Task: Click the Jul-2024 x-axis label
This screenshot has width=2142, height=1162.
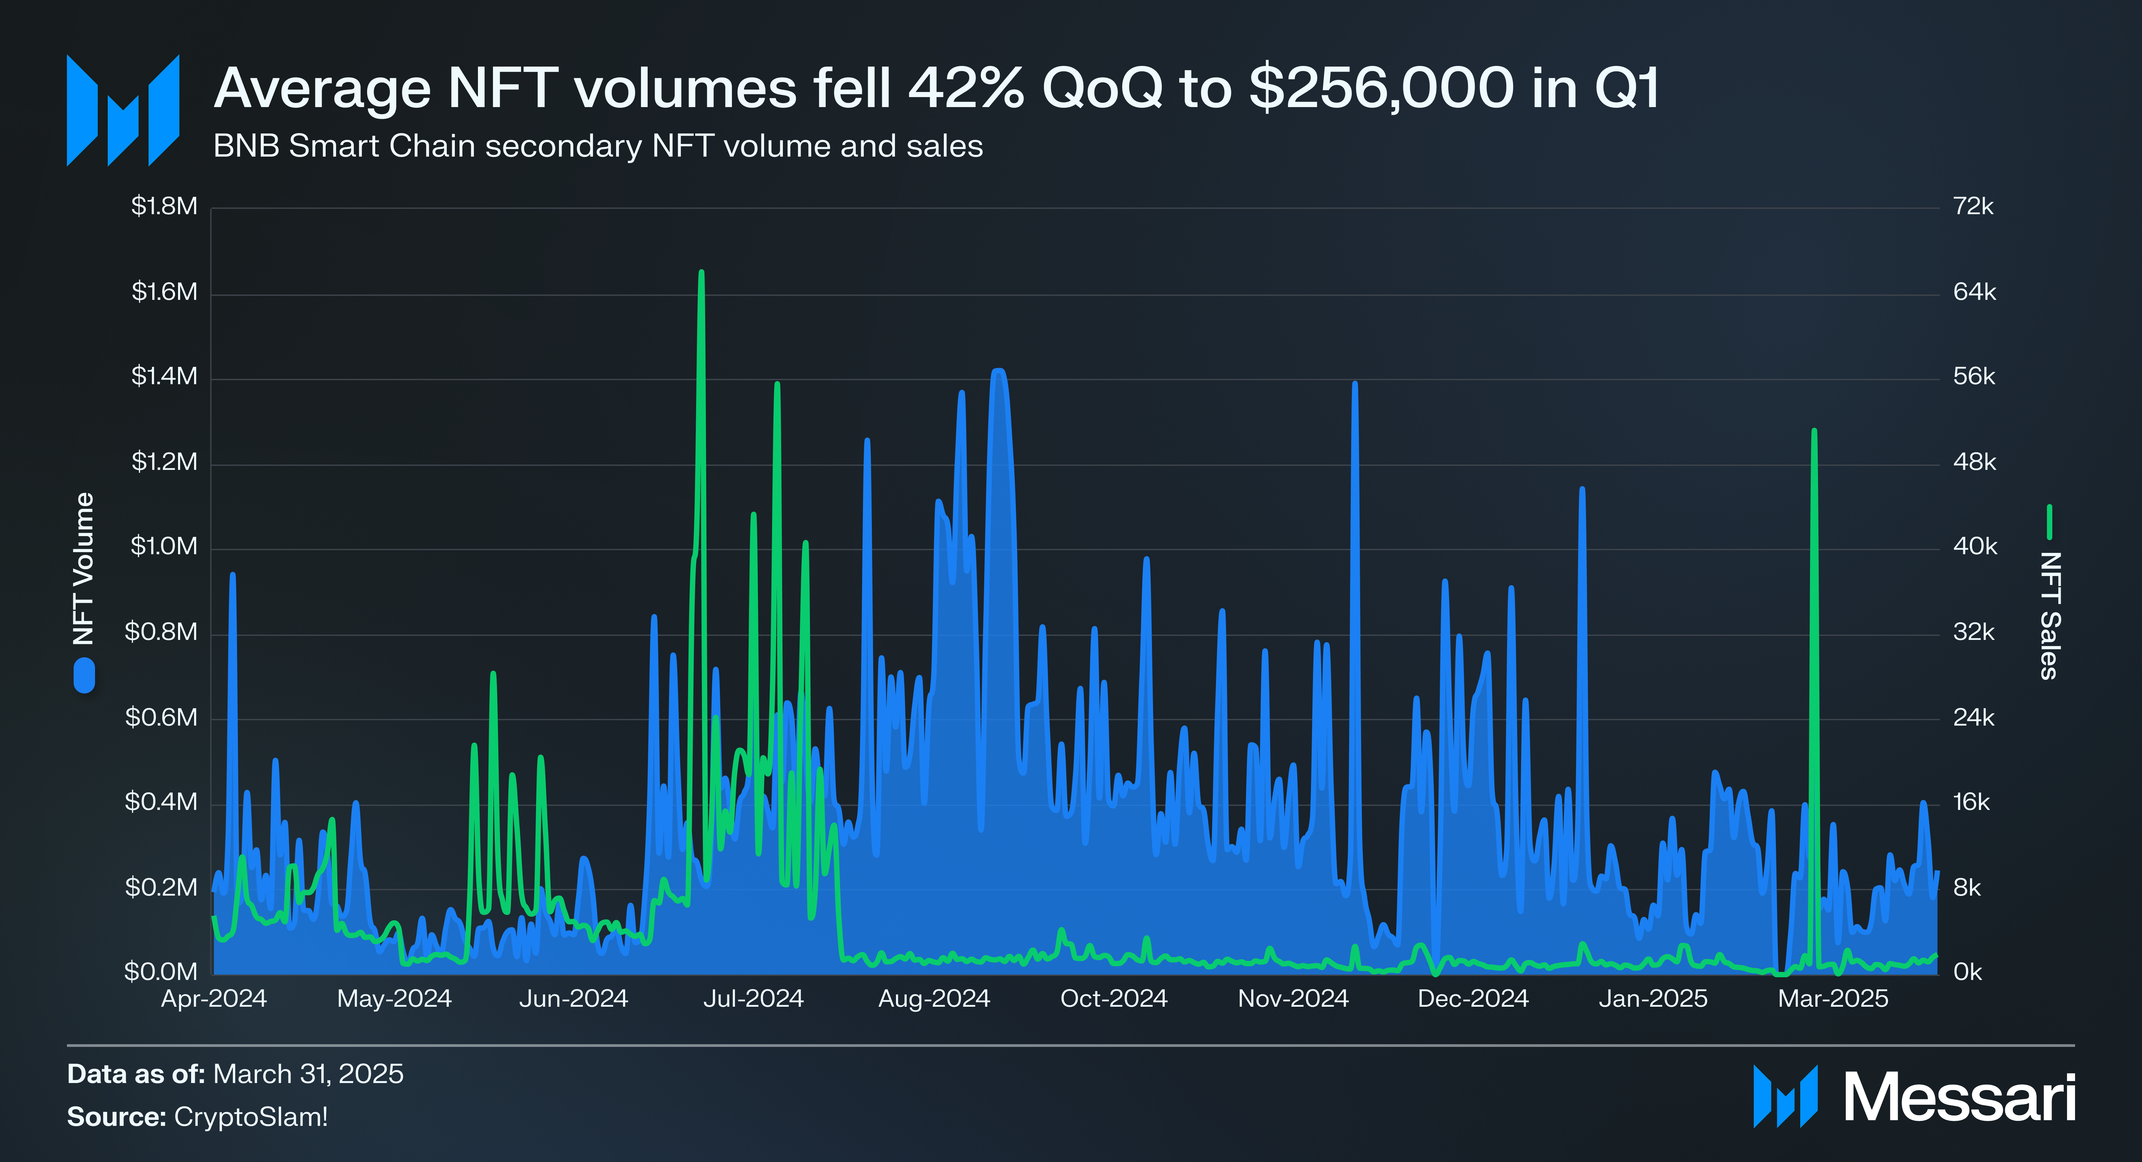Action: [x=753, y=998]
